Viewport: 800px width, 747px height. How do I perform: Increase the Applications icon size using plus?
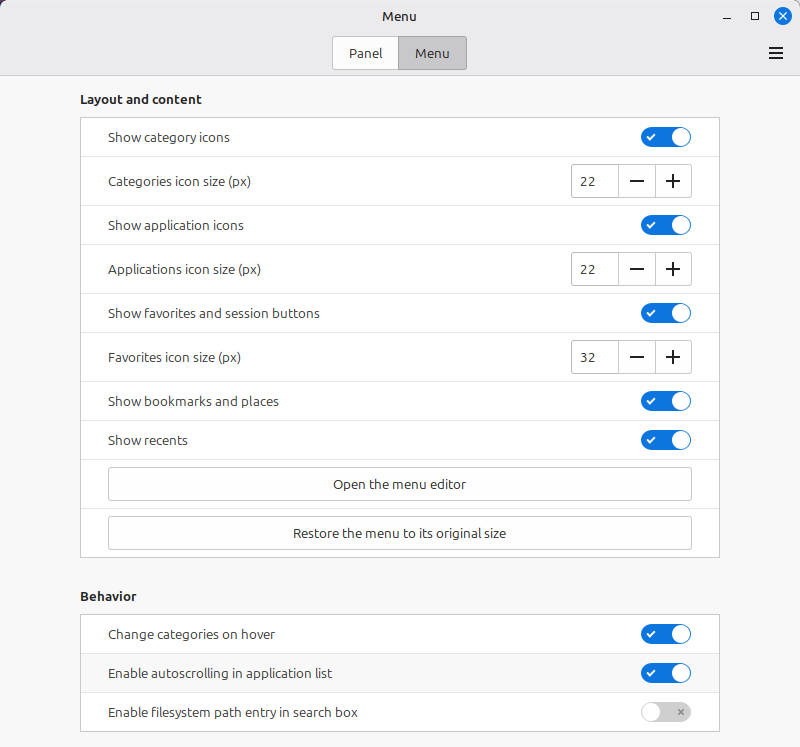click(673, 269)
